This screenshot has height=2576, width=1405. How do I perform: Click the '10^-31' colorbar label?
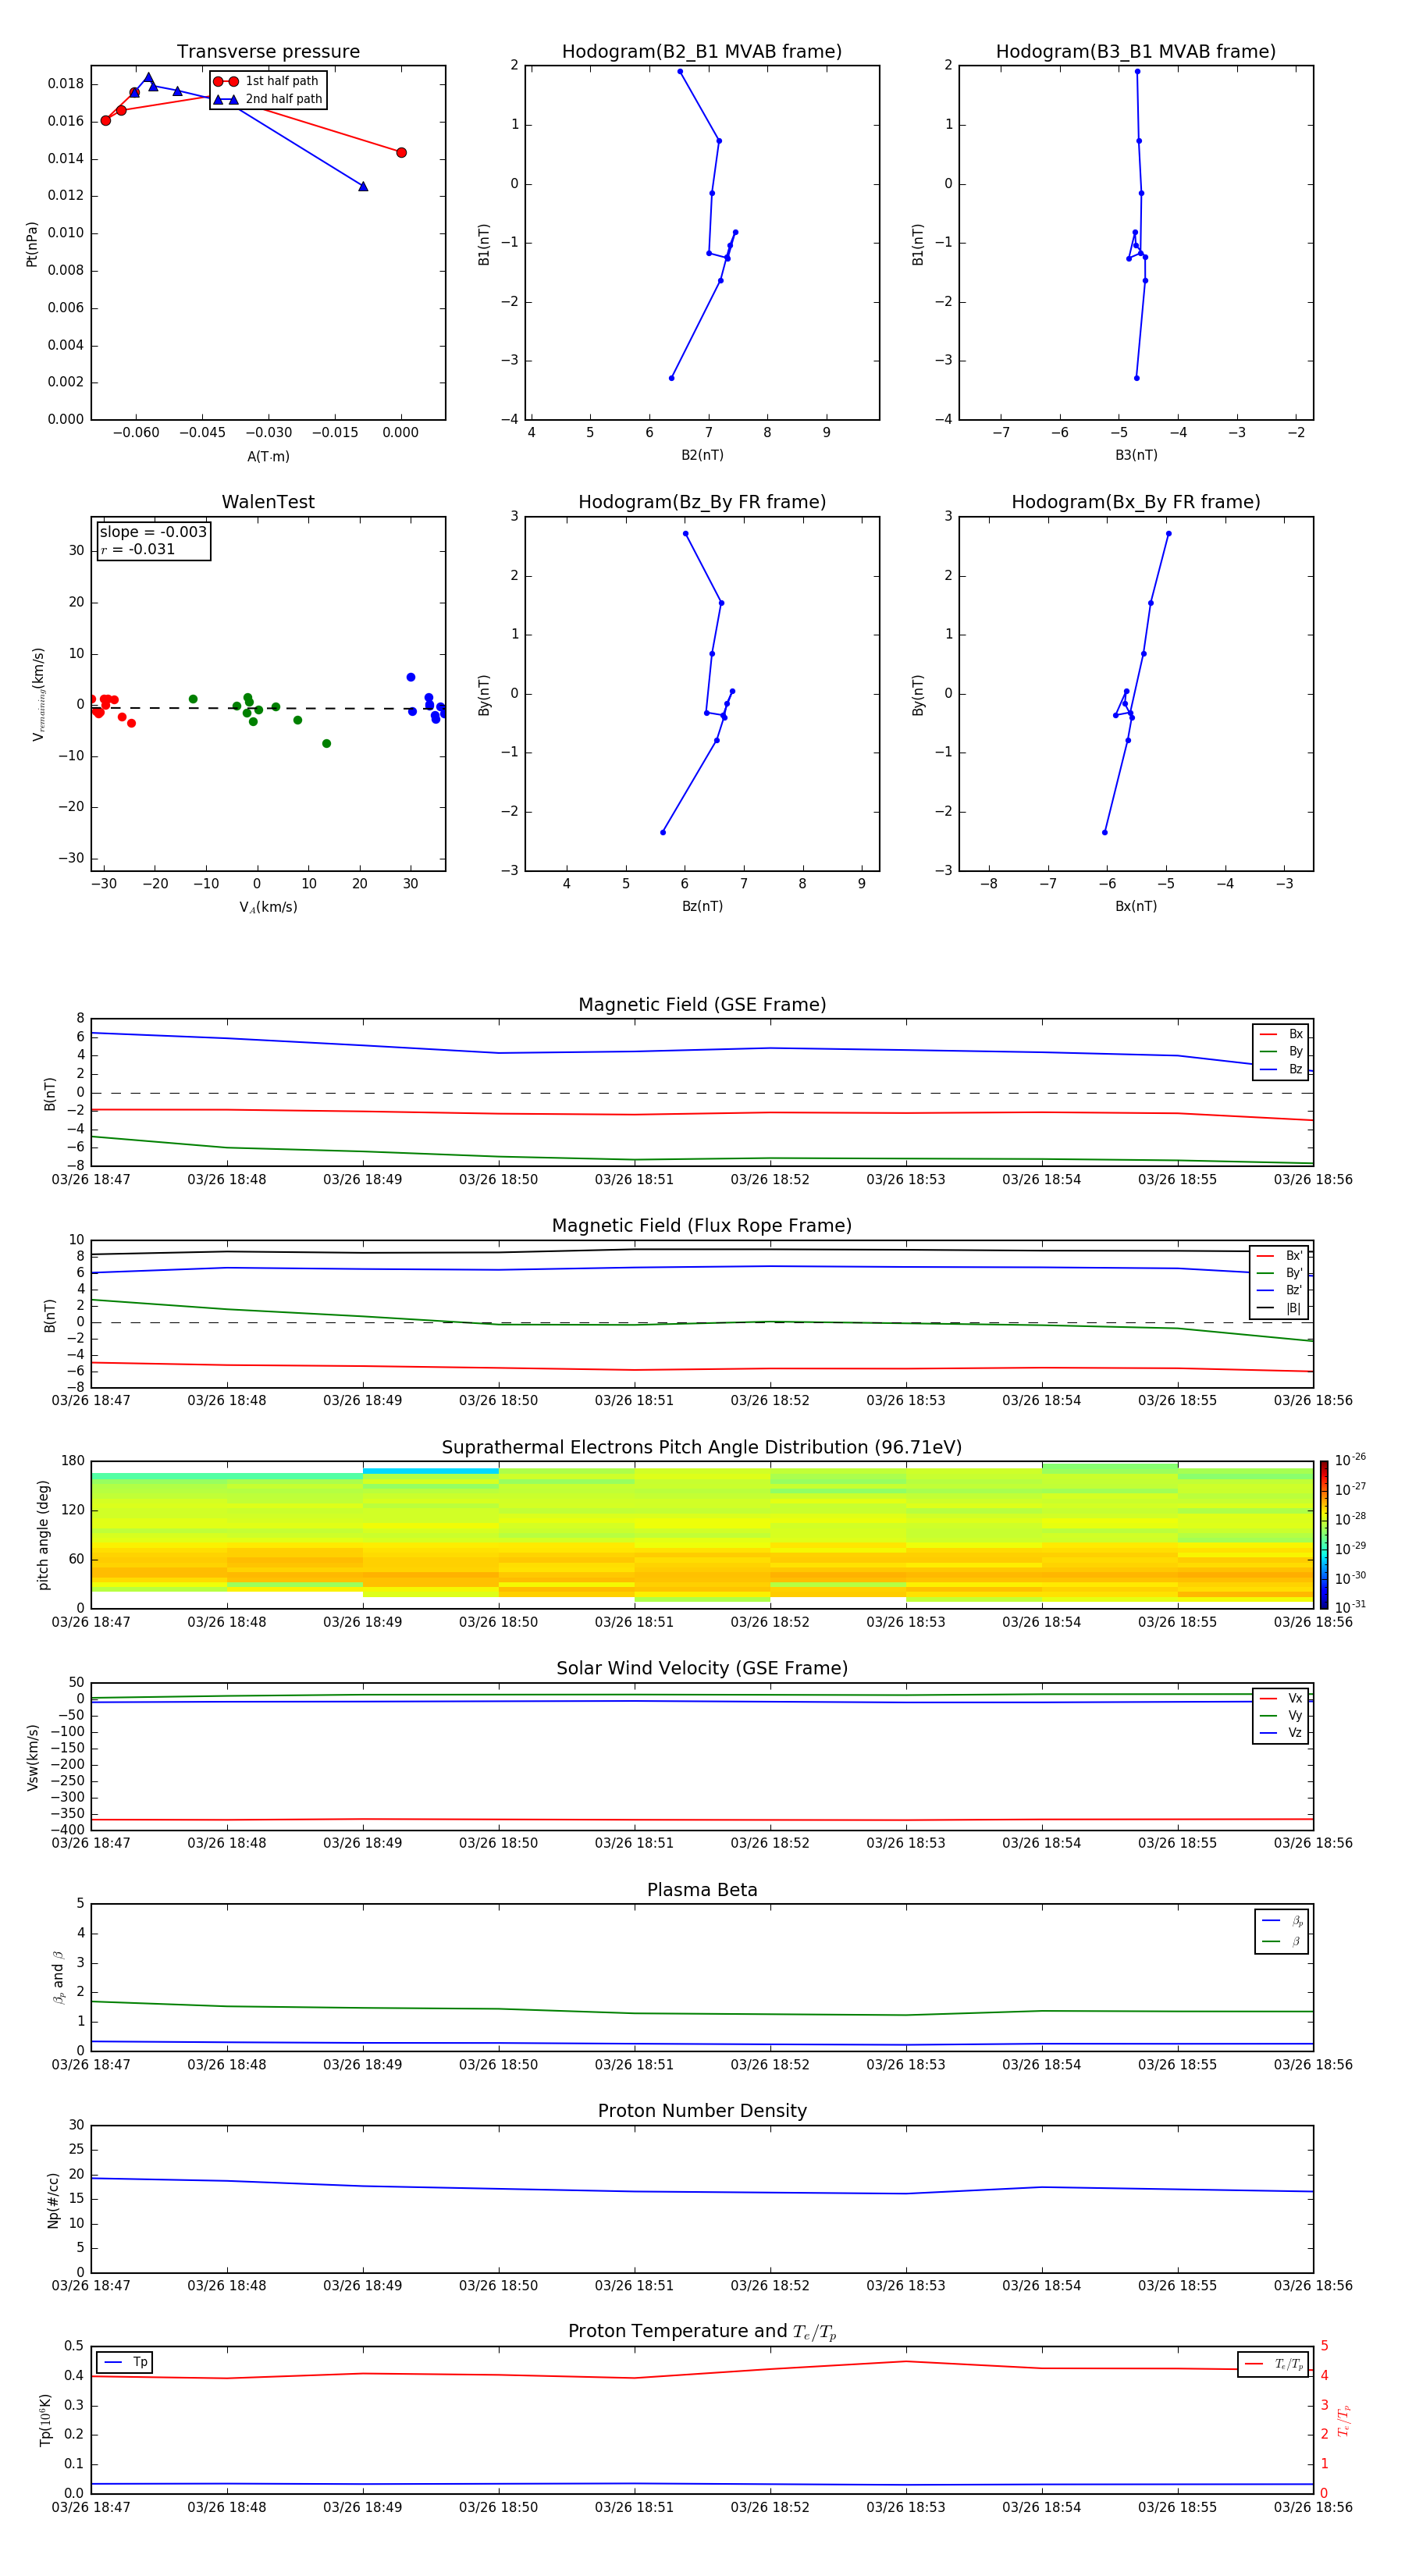tap(1350, 1607)
